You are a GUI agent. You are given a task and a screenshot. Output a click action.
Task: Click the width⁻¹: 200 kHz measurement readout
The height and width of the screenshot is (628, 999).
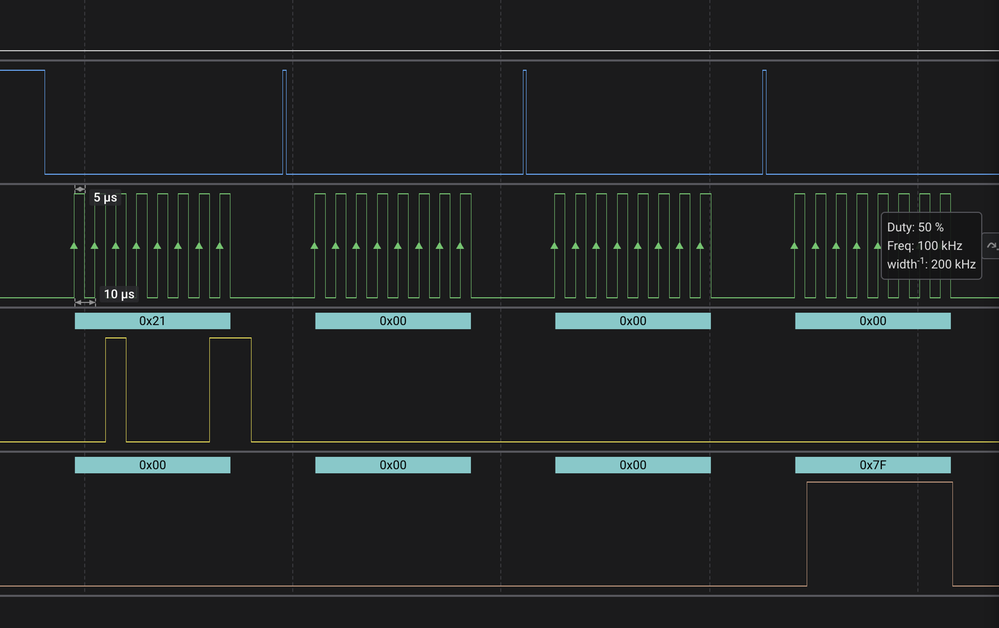(931, 264)
